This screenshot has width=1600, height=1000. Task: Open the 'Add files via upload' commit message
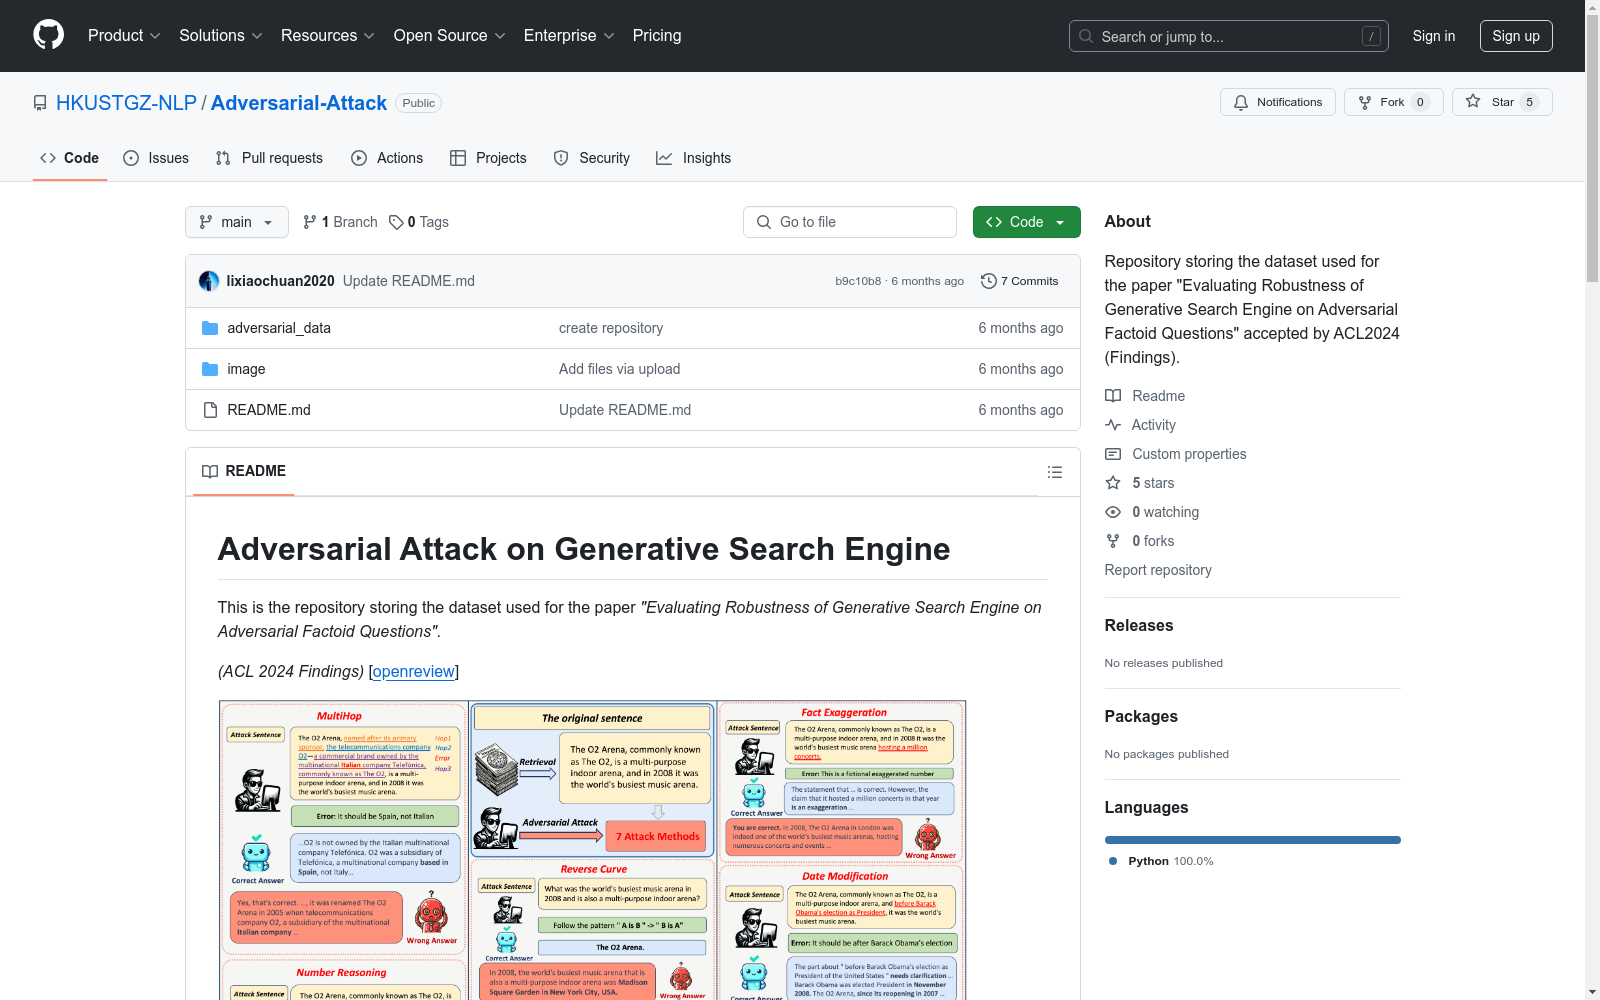(620, 369)
